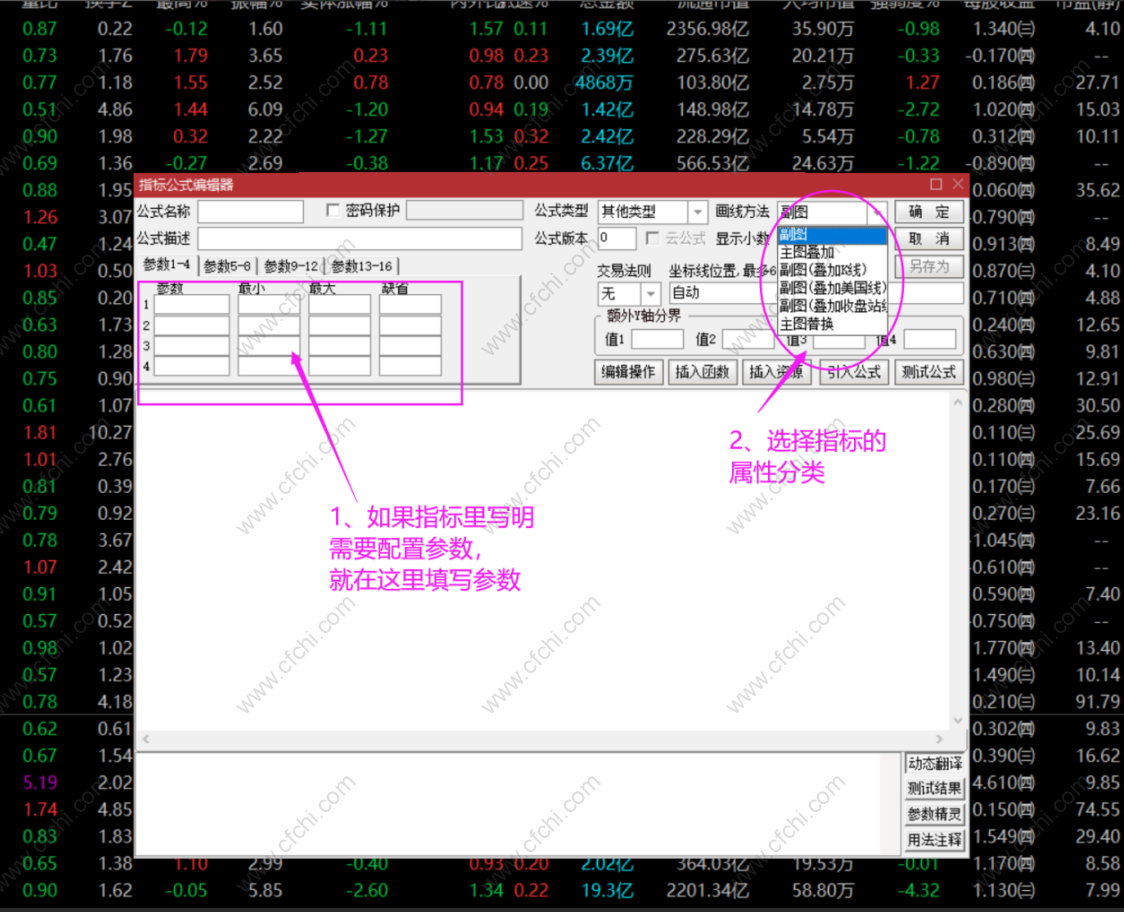Click the 2356.98亿 cell in background list
1124x912 pixels.
708,29
